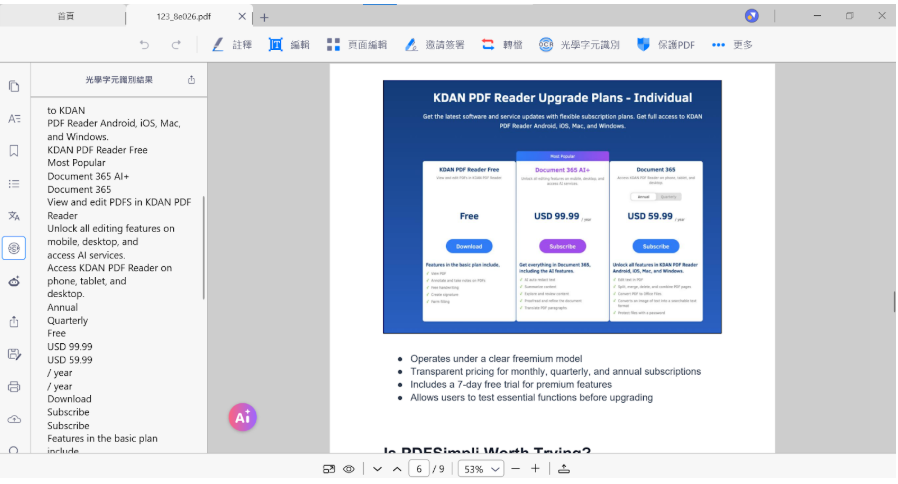Click the share sidebar icon

tap(14, 321)
